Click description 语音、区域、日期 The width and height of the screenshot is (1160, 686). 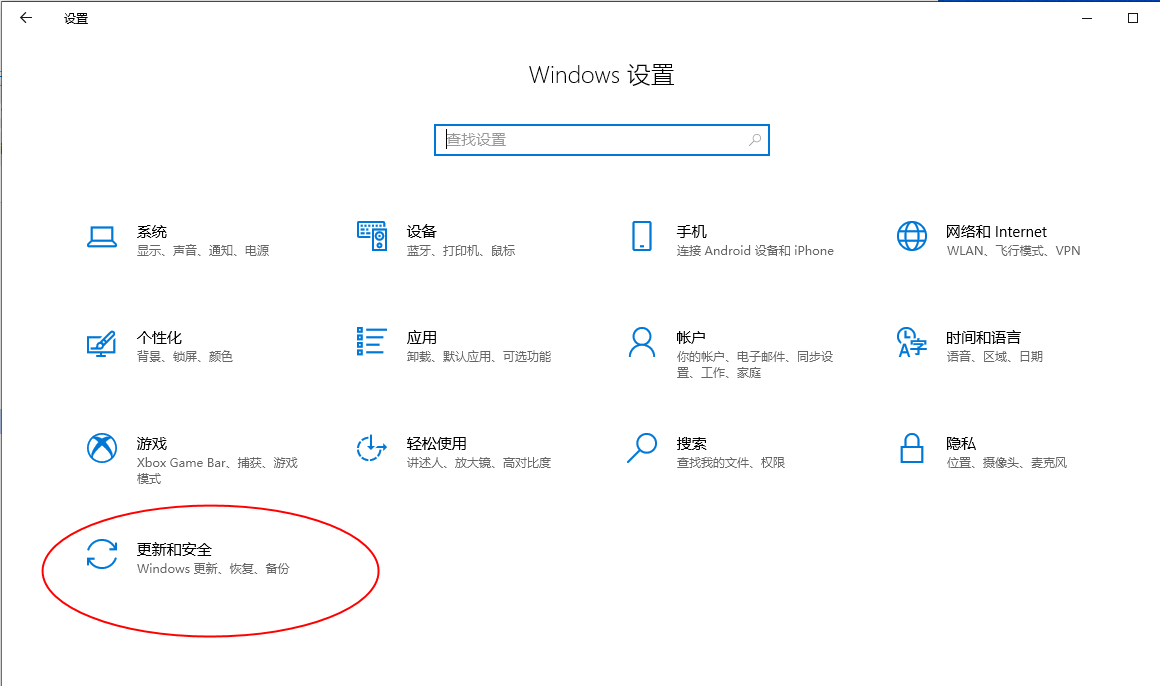coord(995,357)
